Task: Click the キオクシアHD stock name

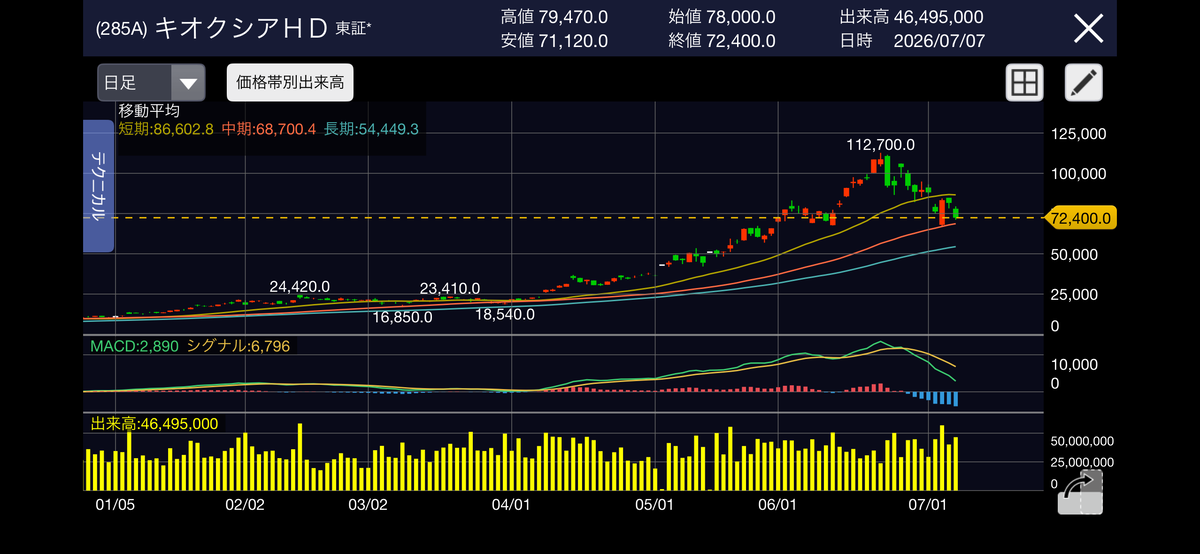Action: [x=241, y=28]
